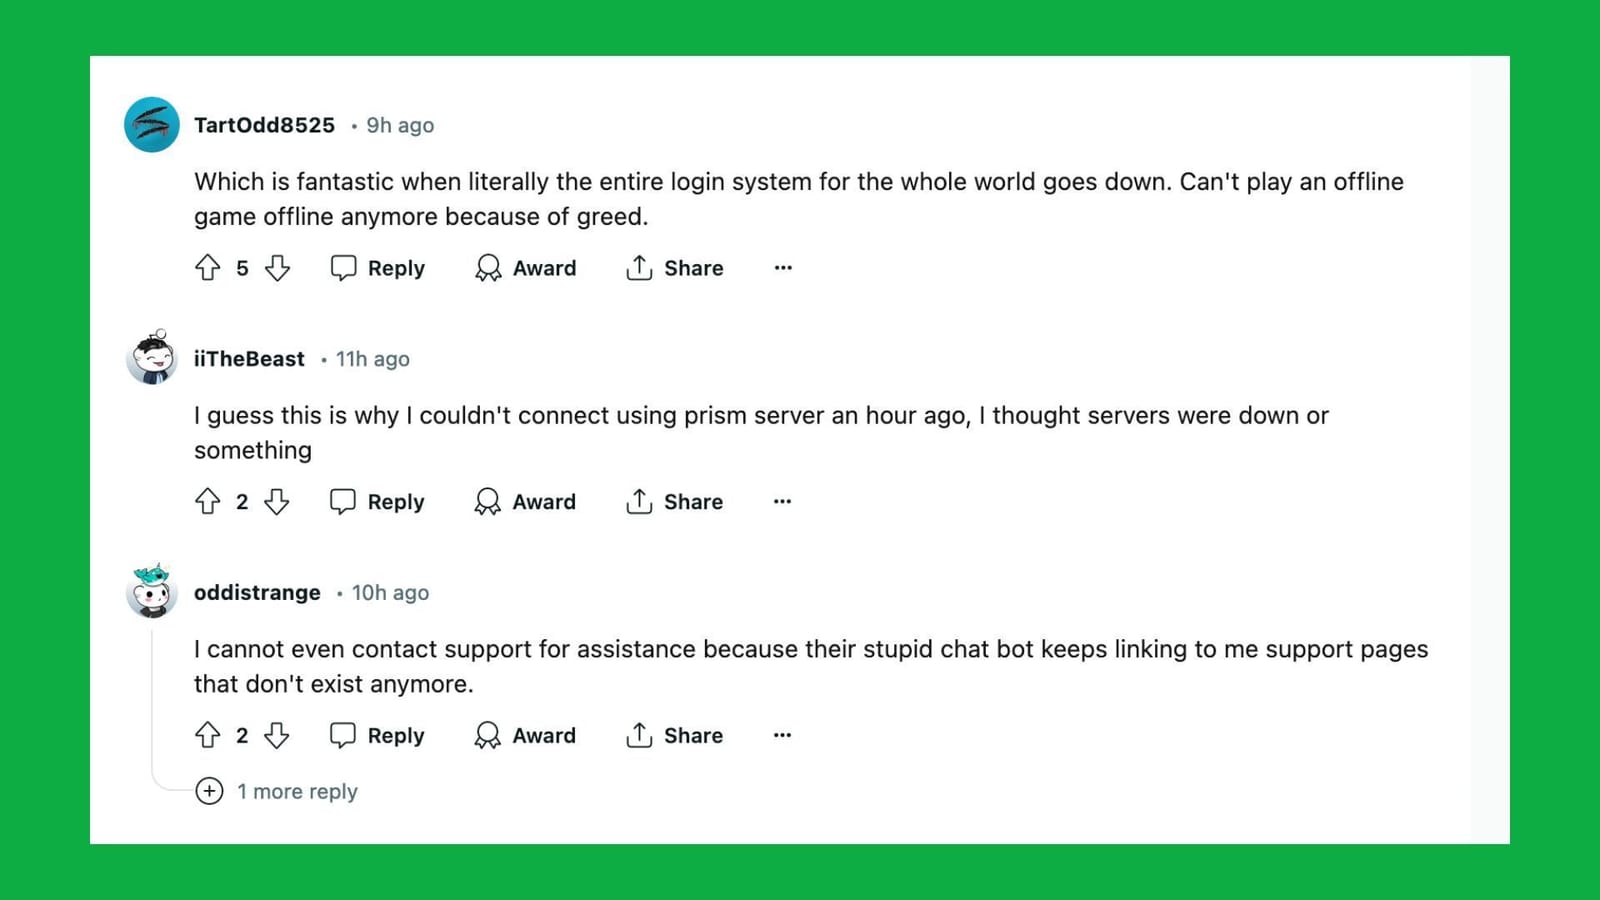
Task: Give an Award to iiTheBeast's comment
Action: pyautogui.click(x=525, y=502)
